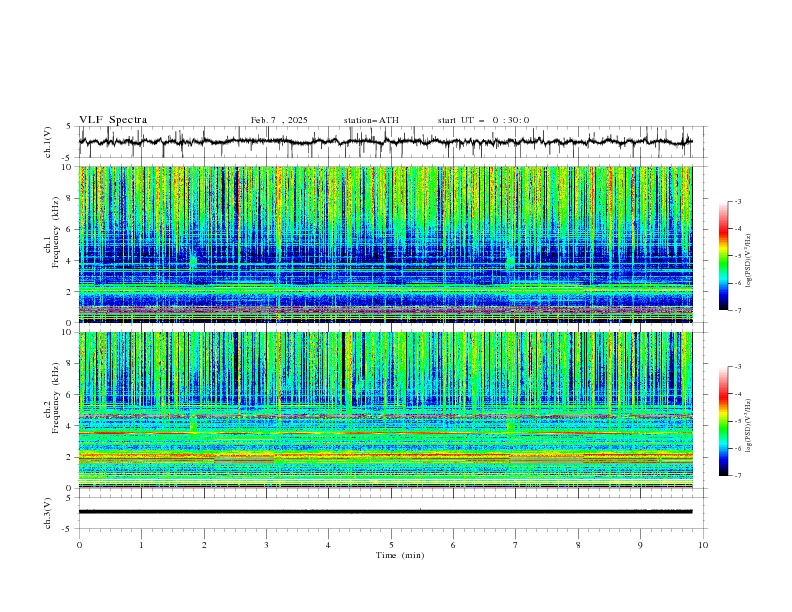The height and width of the screenshot is (612, 792).
Task: Click the ch.2 "Frequency (kHz)" axis label
Action: [x=55, y=398]
